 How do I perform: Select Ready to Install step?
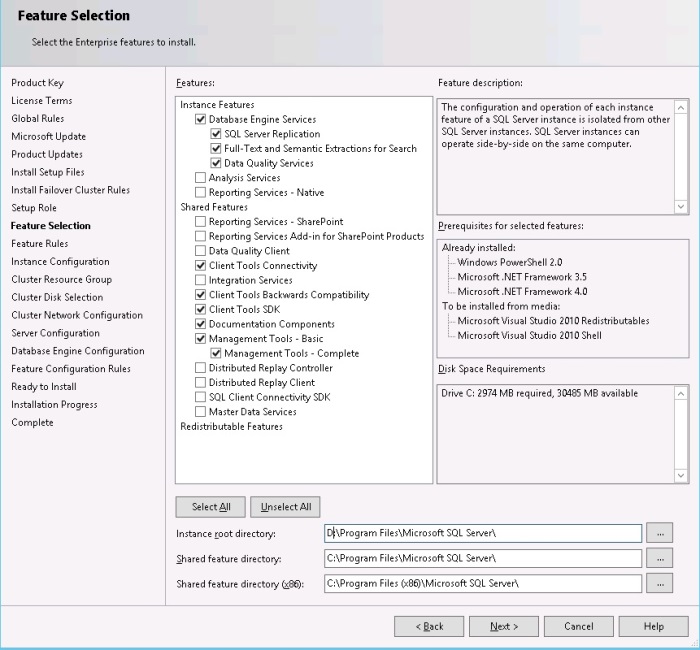(x=44, y=387)
